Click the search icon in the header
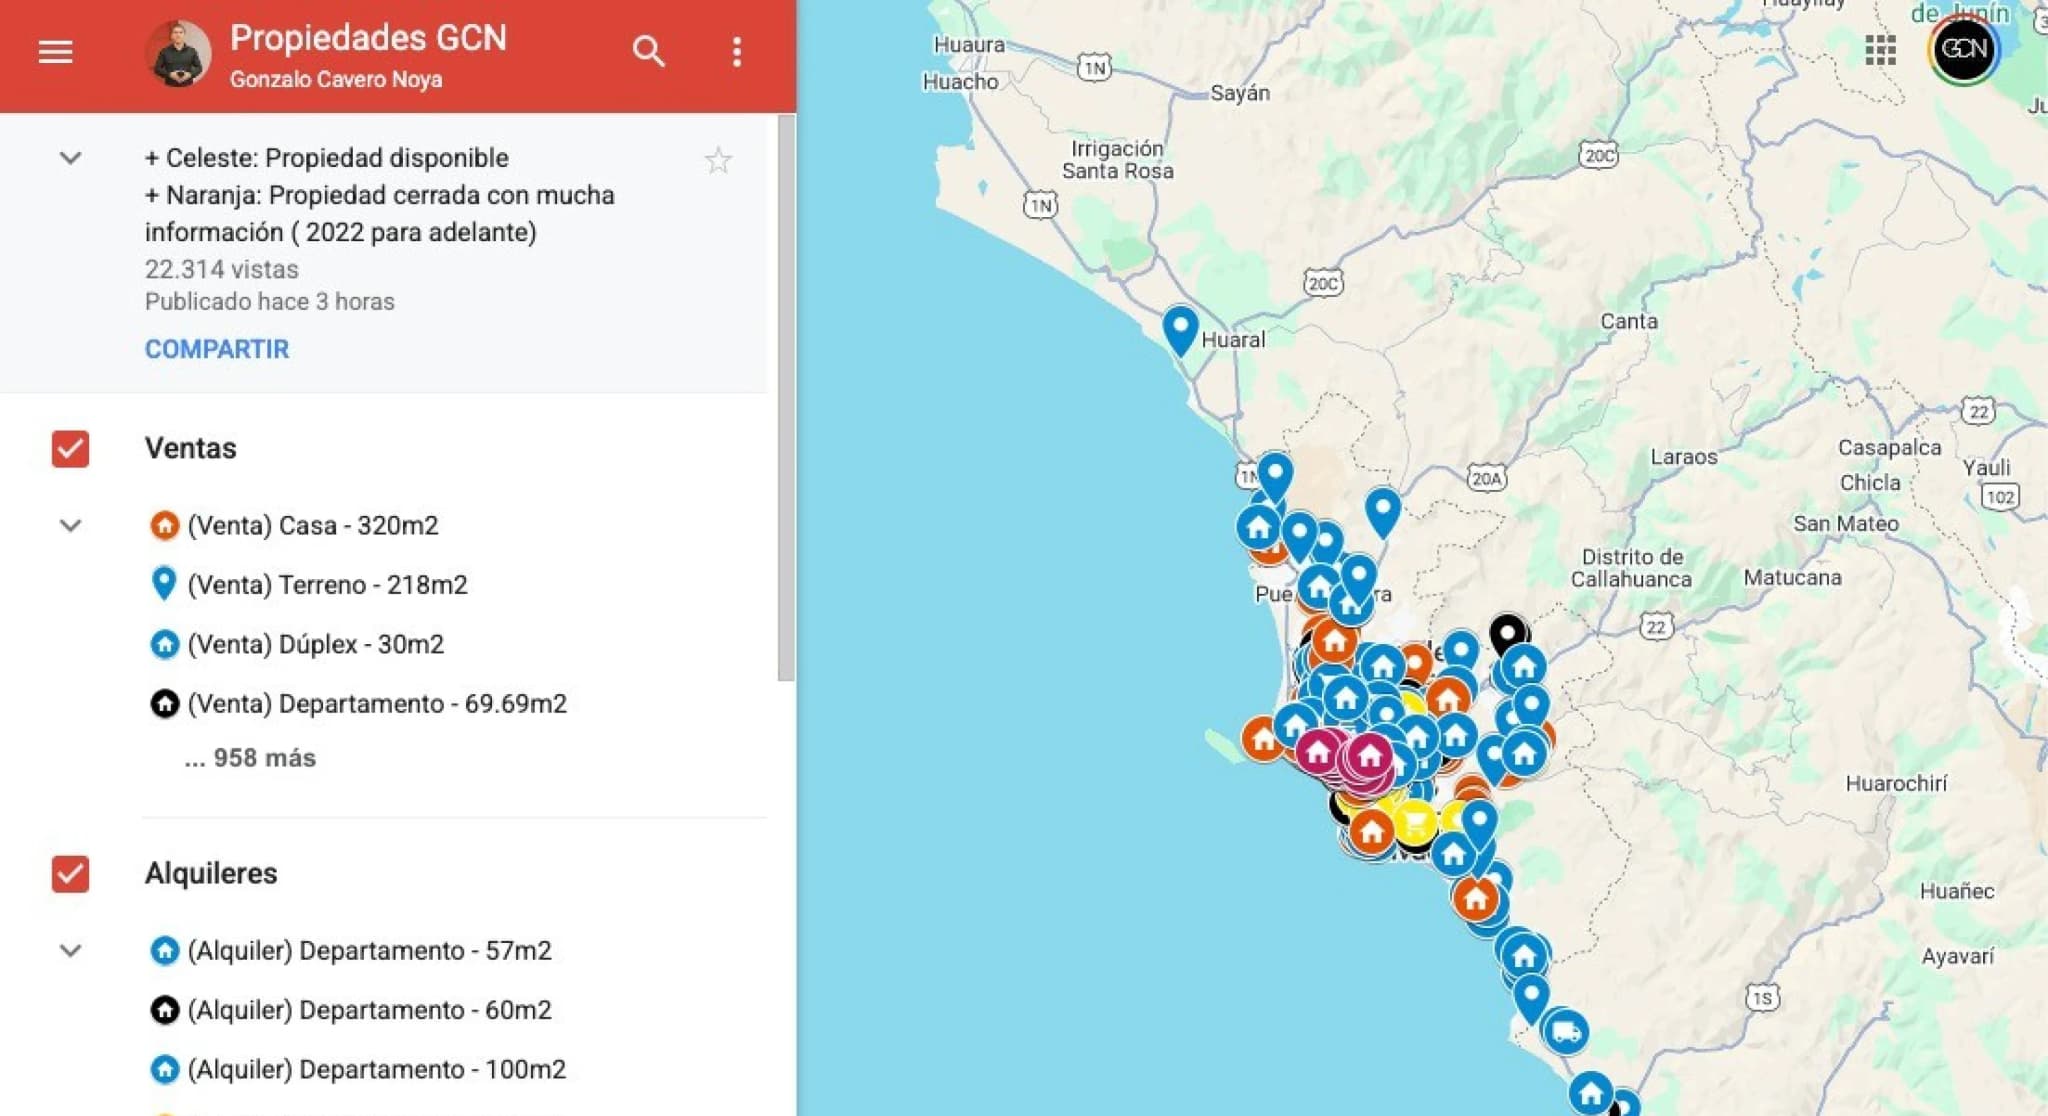 [647, 51]
